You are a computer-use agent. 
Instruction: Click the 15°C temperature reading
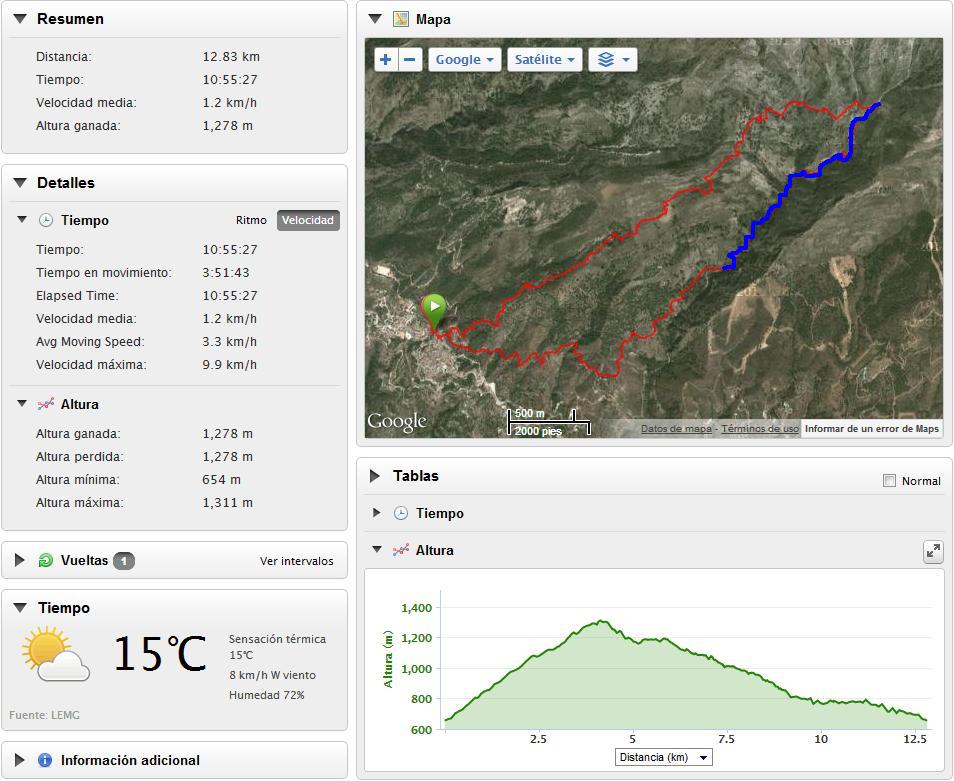160,653
